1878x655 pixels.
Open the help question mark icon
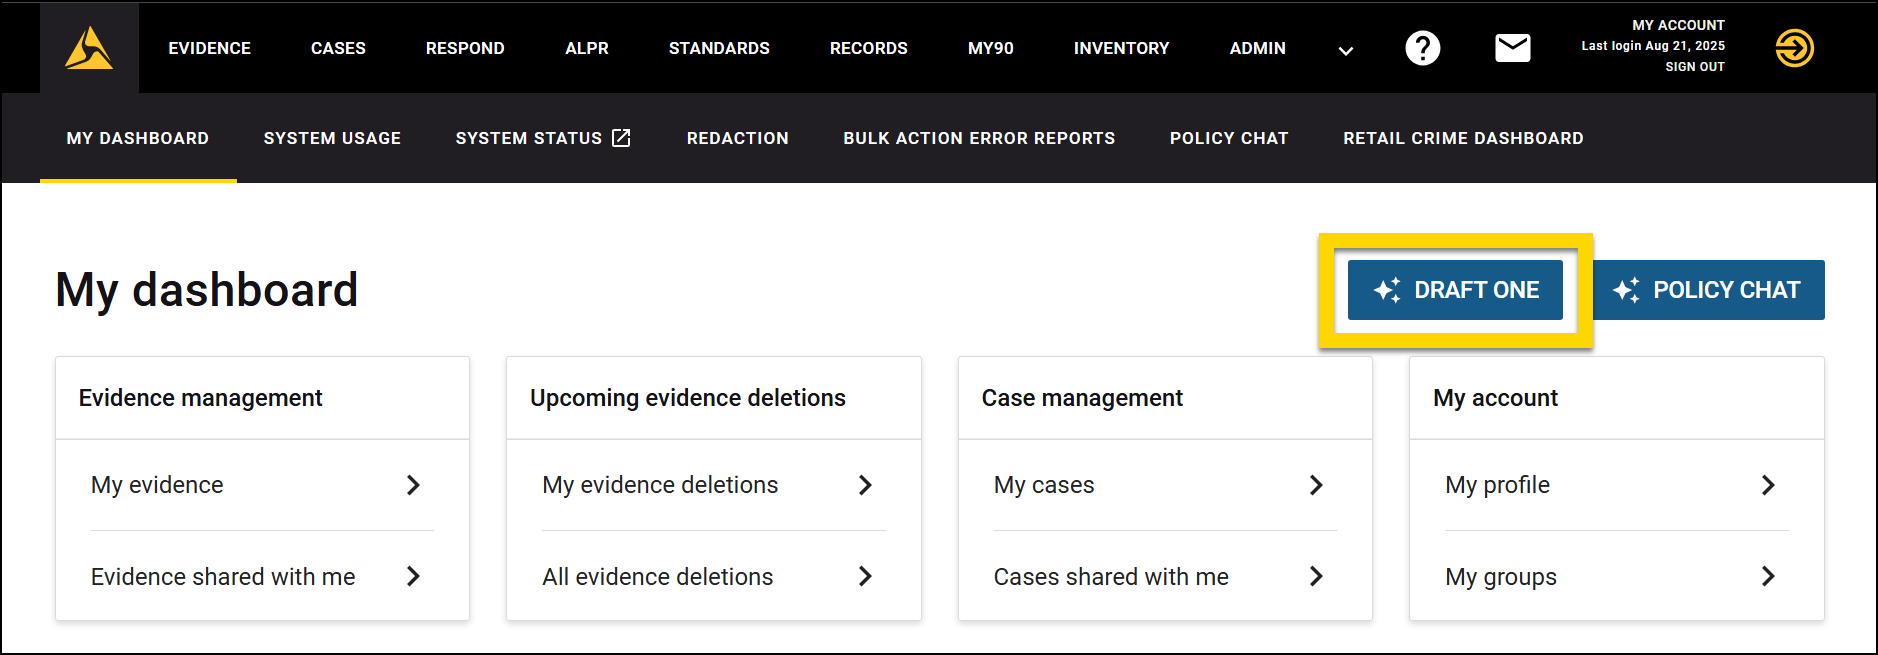[x=1422, y=48]
